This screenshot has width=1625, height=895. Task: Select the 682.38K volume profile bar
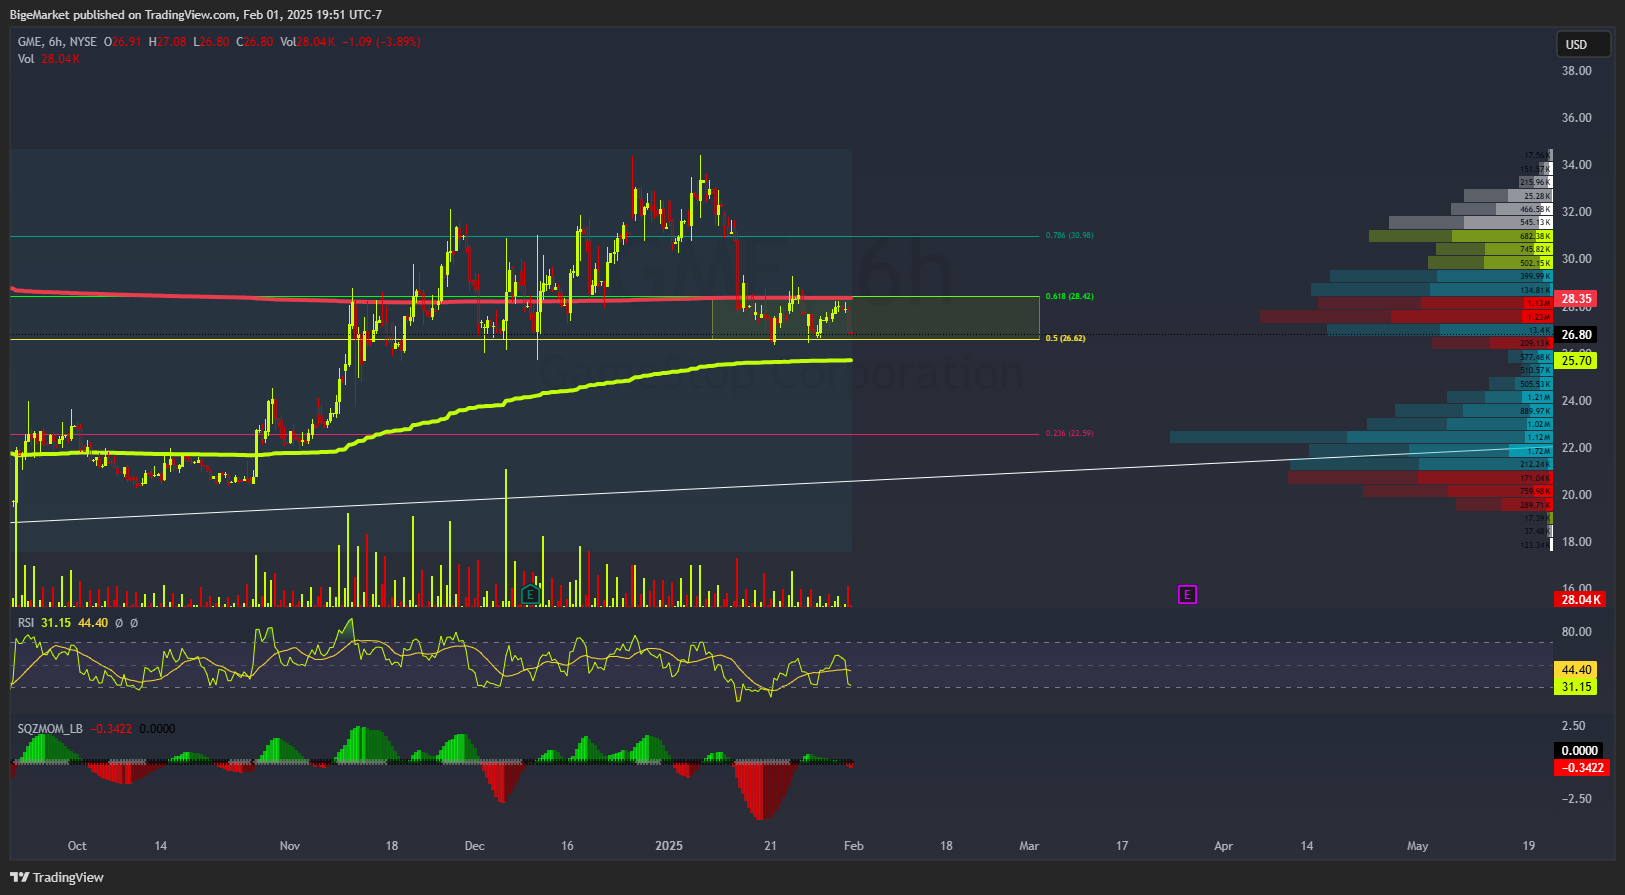[1460, 236]
